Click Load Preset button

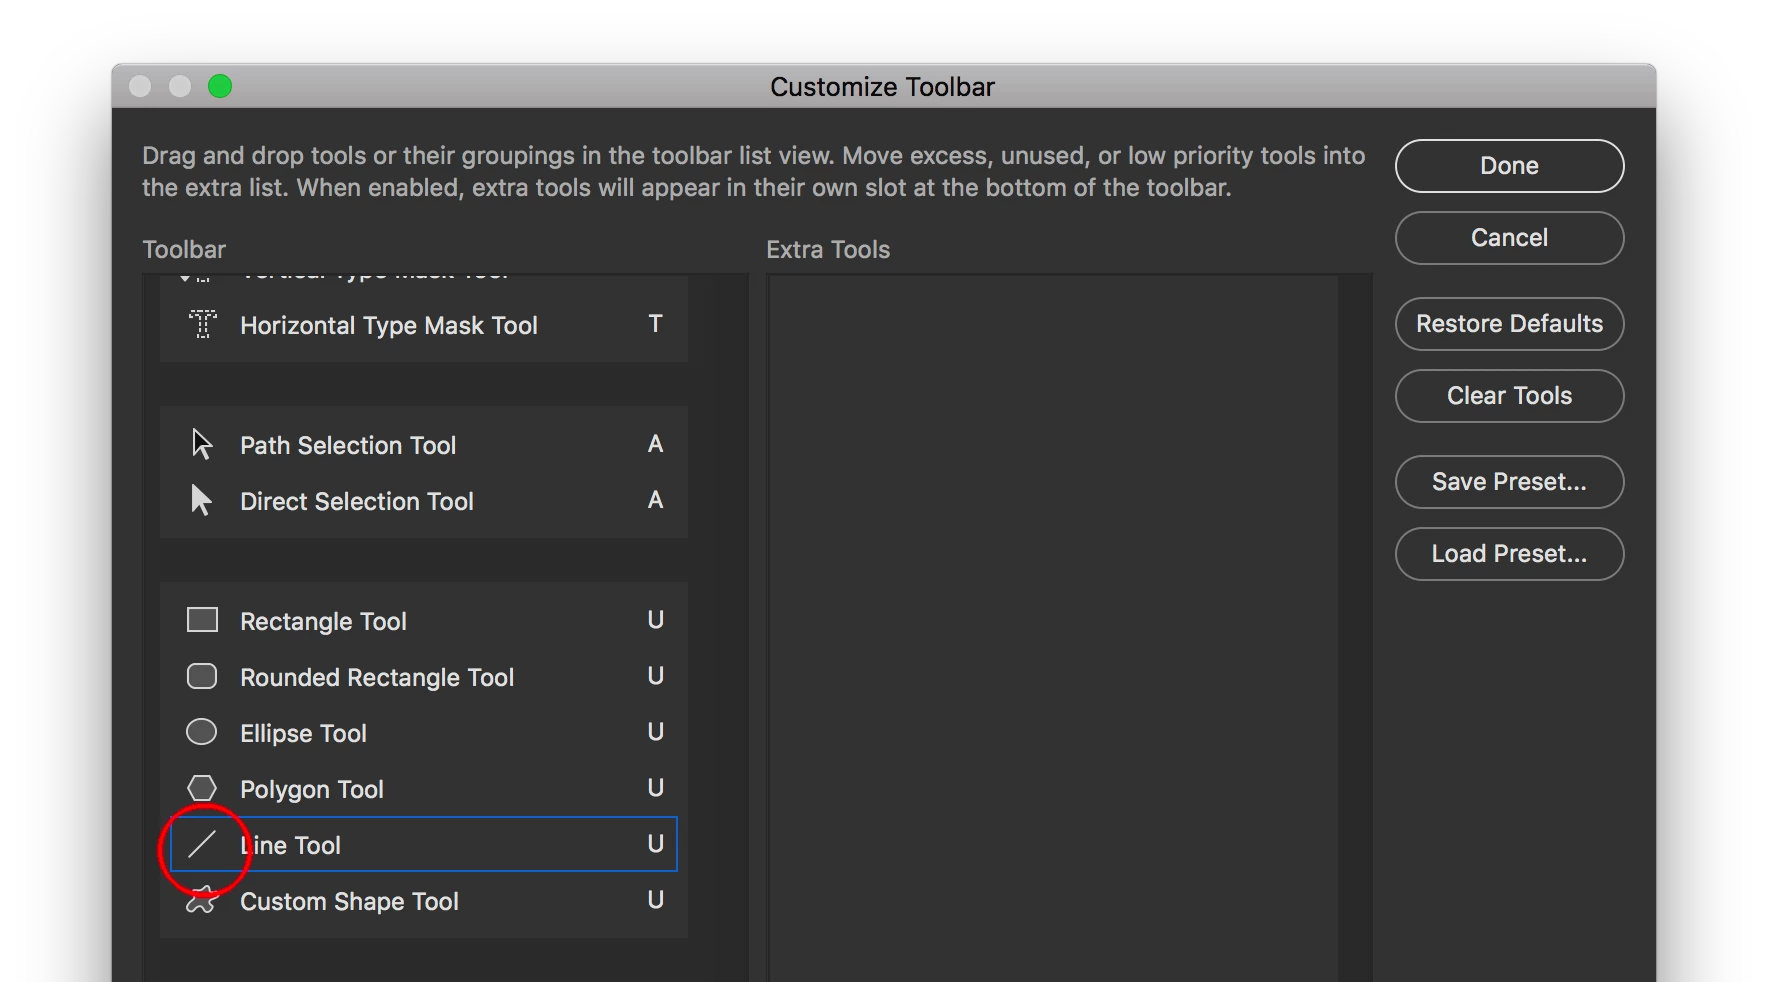tap(1509, 554)
